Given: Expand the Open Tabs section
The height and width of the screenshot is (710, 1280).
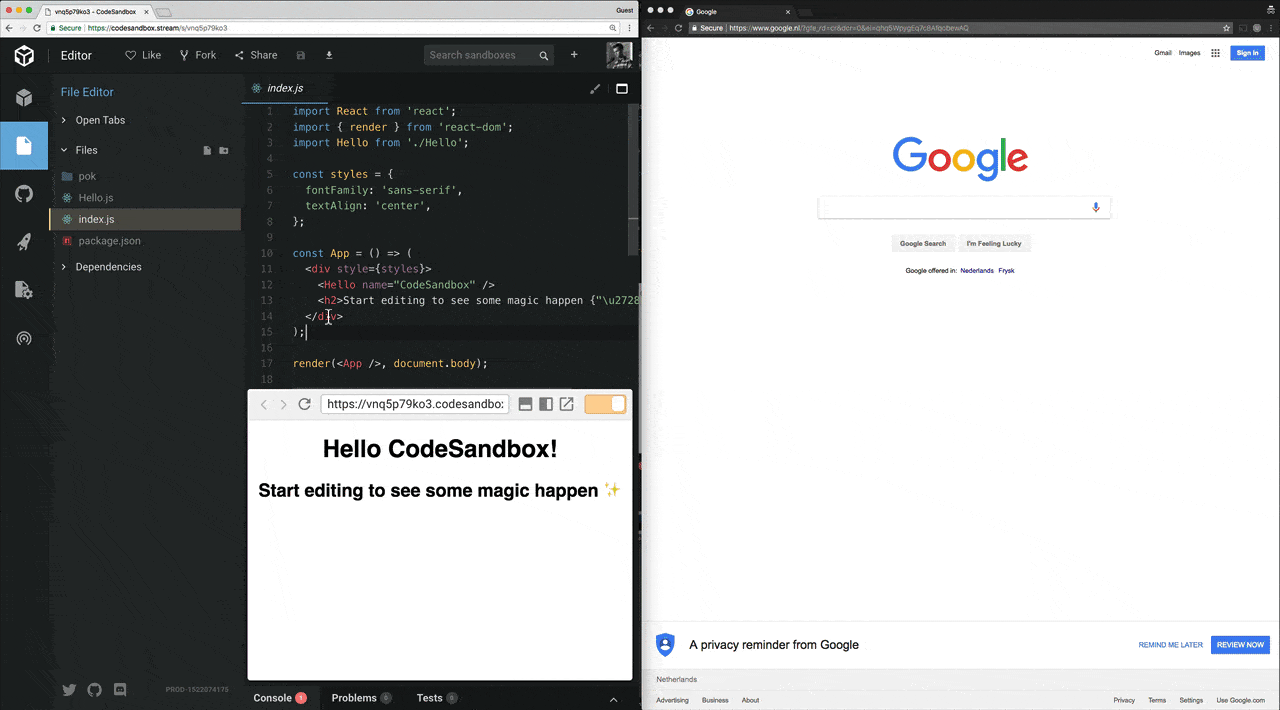Looking at the screenshot, I should click(100, 120).
